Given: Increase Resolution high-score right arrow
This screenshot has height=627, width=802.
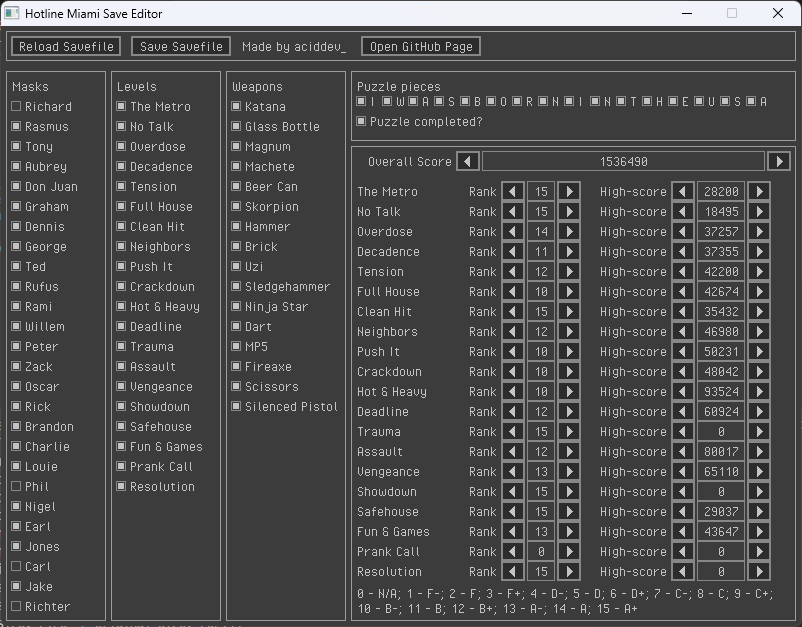Looking at the screenshot, I should coord(759,571).
